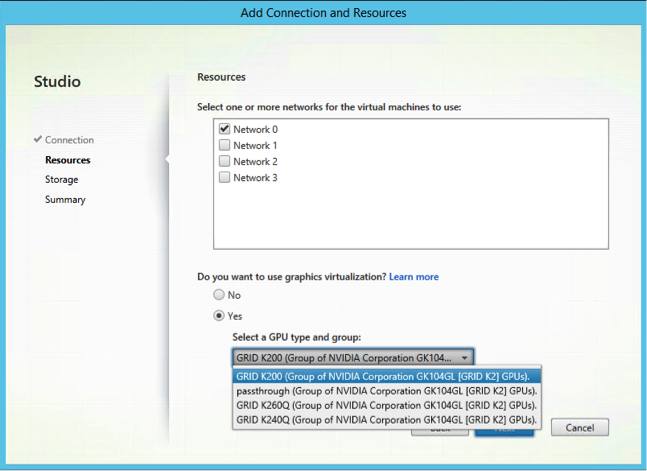Choose GRID K240Q GPU group option
Viewport: 647px width, 471px height.
coord(386,420)
